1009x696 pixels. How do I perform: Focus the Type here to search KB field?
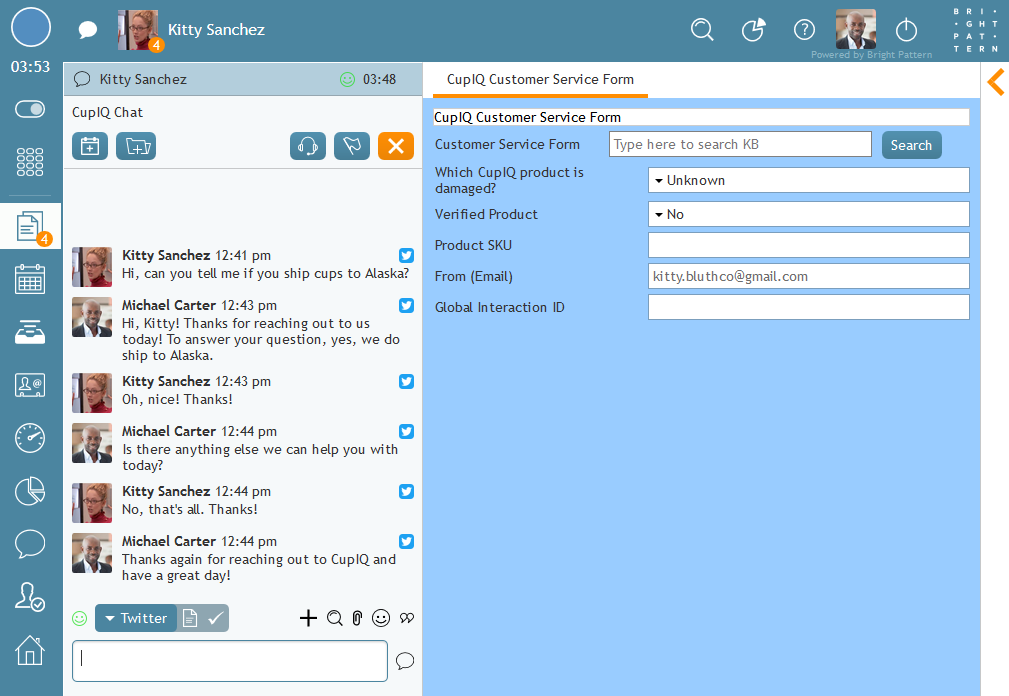pyautogui.click(x=740, y=145)
